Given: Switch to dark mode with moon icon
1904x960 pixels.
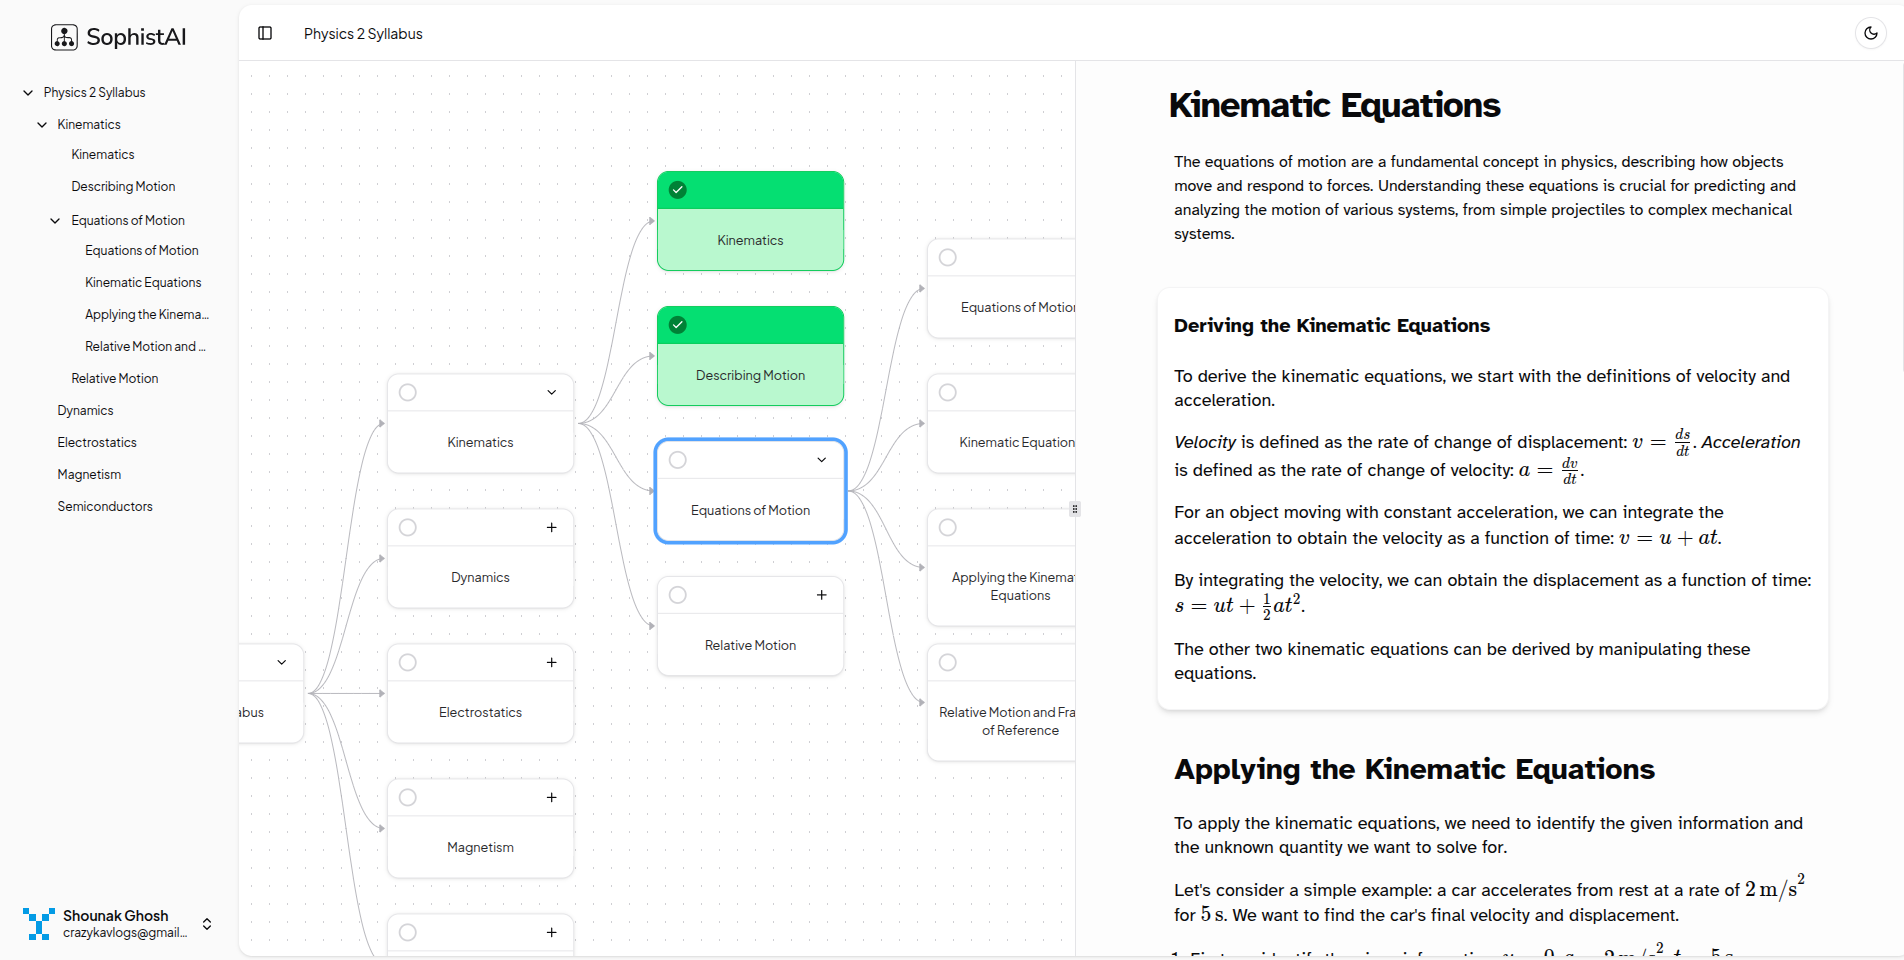Looking at the screenshot, I should coord(1870,33).
